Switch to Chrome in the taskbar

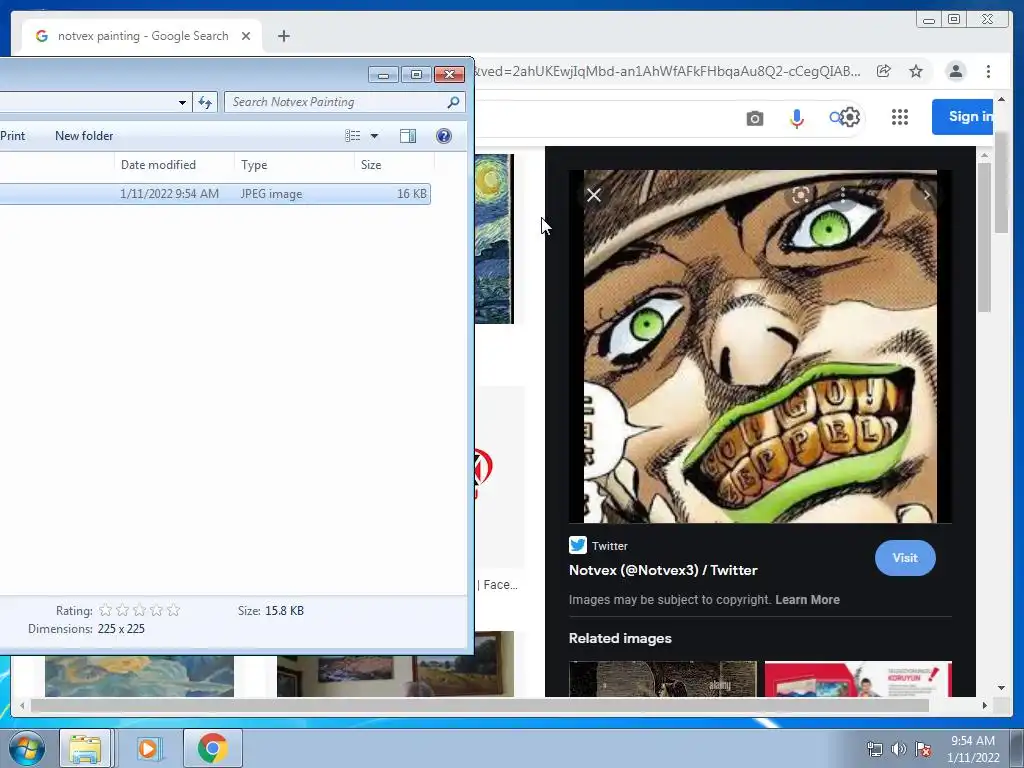pyautogui.click(x=212, y=748)
